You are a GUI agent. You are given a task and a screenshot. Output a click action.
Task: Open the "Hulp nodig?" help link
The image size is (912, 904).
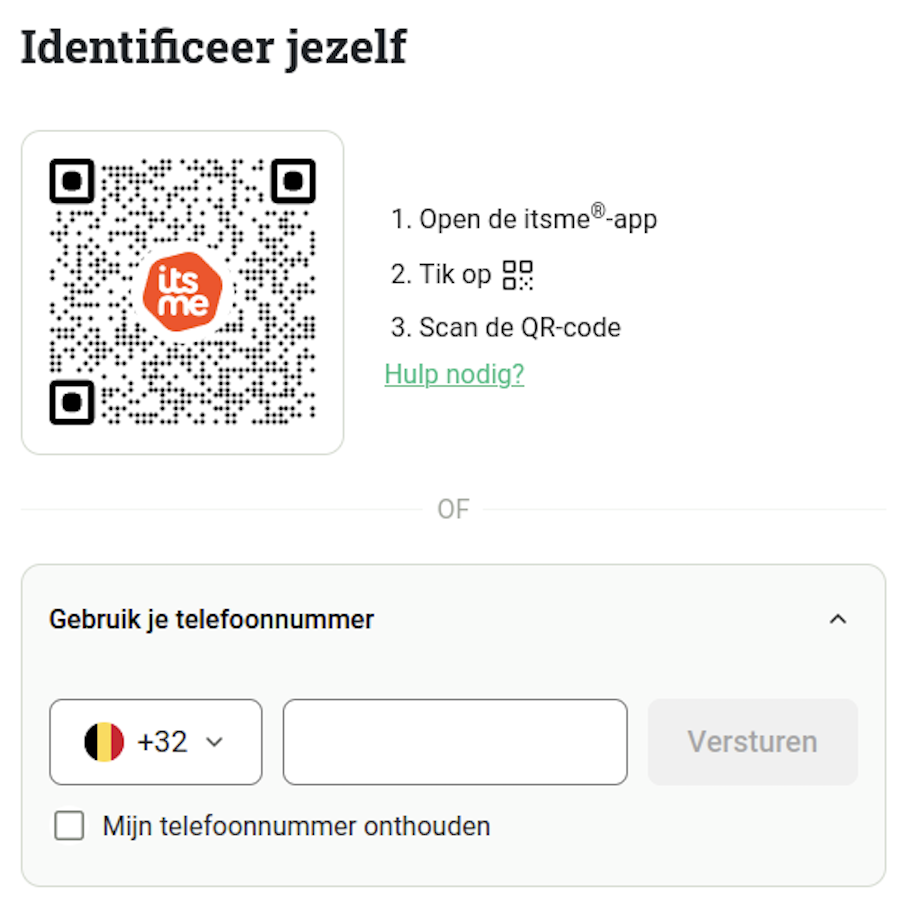[454, 374]
